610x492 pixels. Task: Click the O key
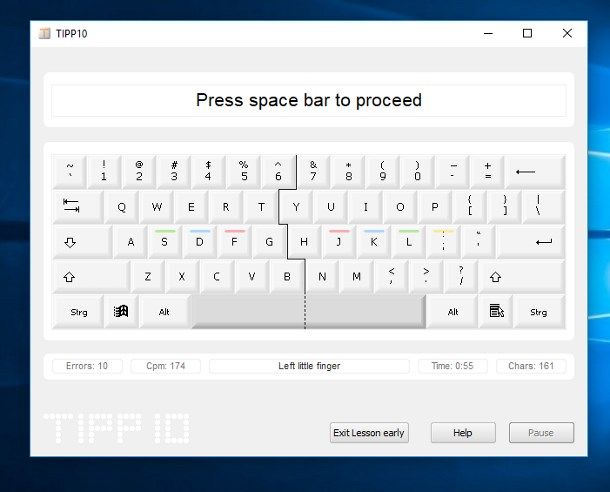400,207
